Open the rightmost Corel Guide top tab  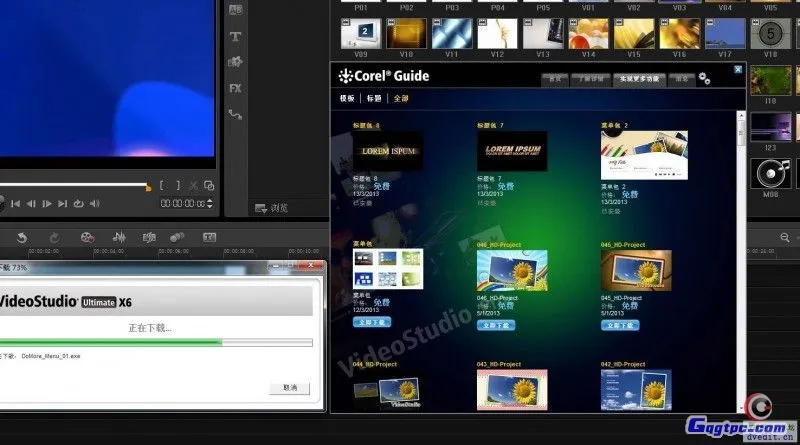click(x=682, y=79)
